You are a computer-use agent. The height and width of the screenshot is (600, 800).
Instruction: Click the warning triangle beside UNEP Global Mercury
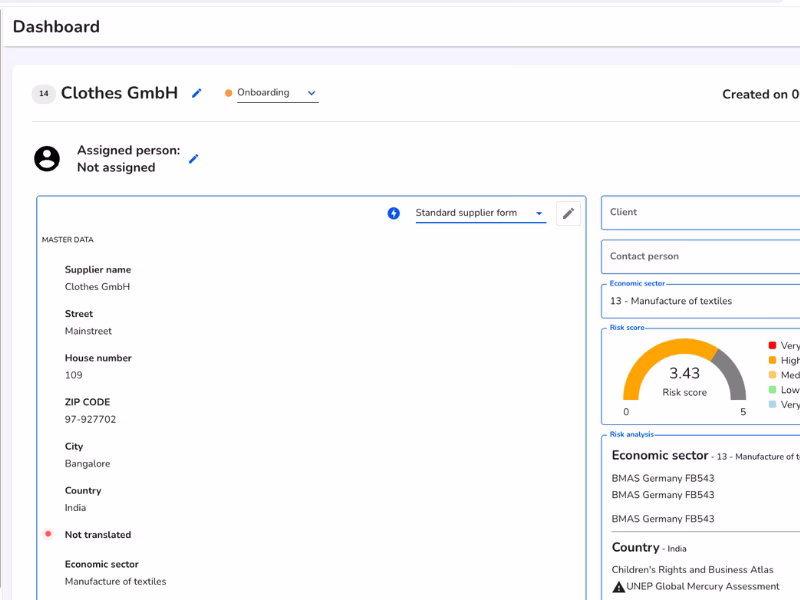tap(619, 587)
